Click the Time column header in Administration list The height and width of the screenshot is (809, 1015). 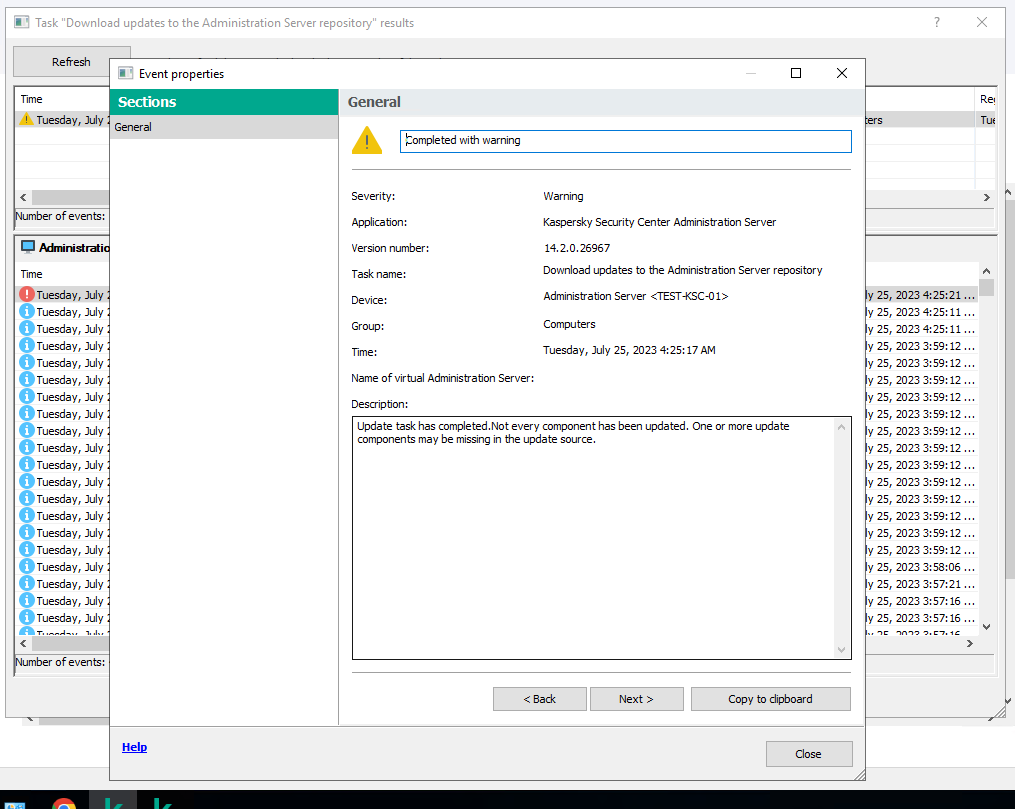(x=32, y=274)
